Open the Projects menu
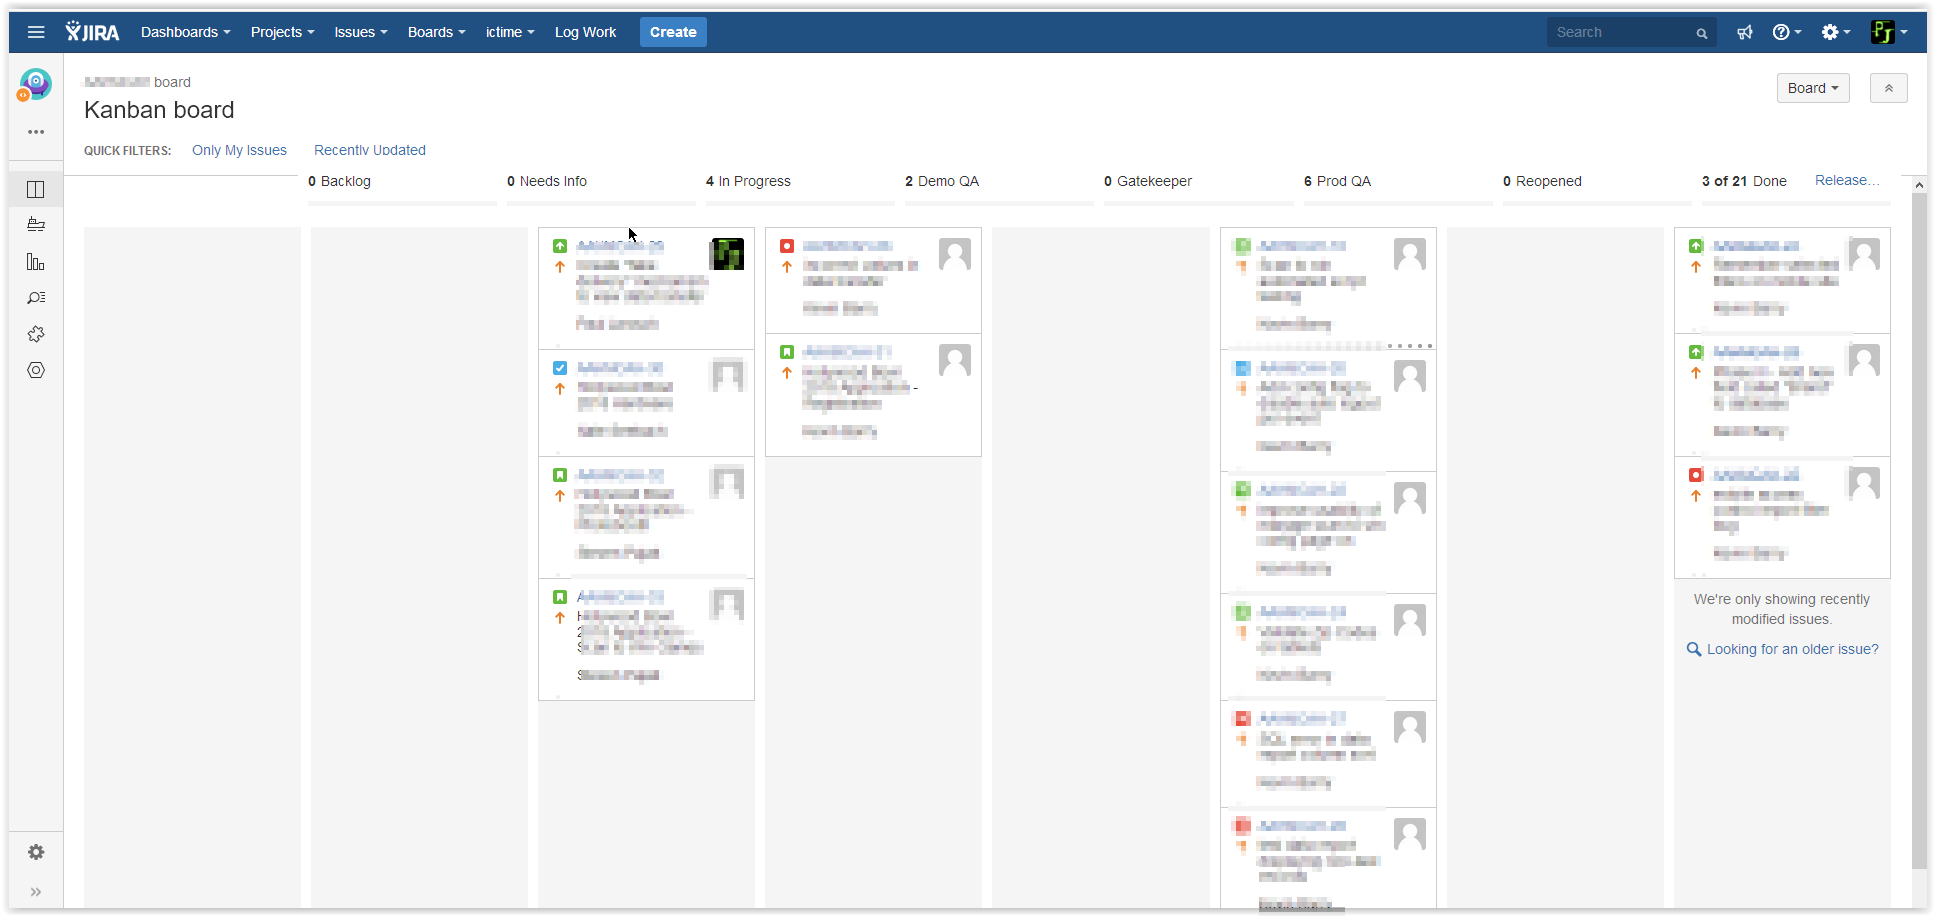 coord(283,32)
